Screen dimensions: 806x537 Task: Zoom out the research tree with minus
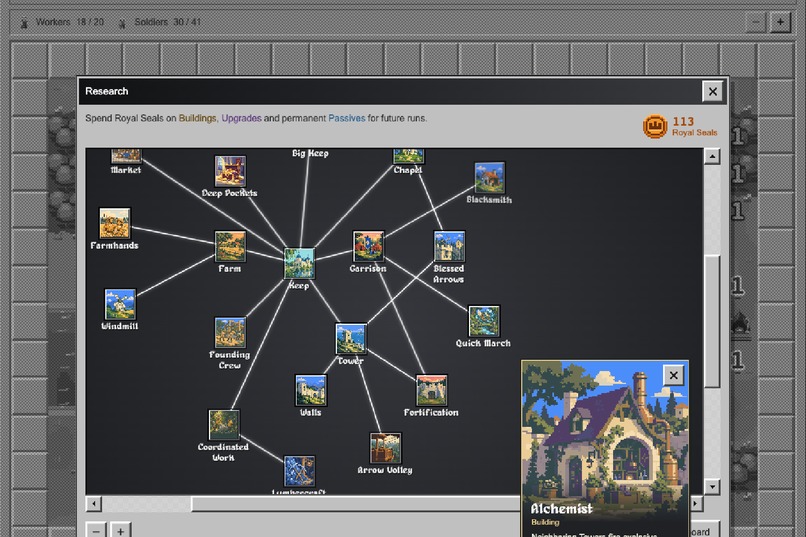click(x=96, y=530)
